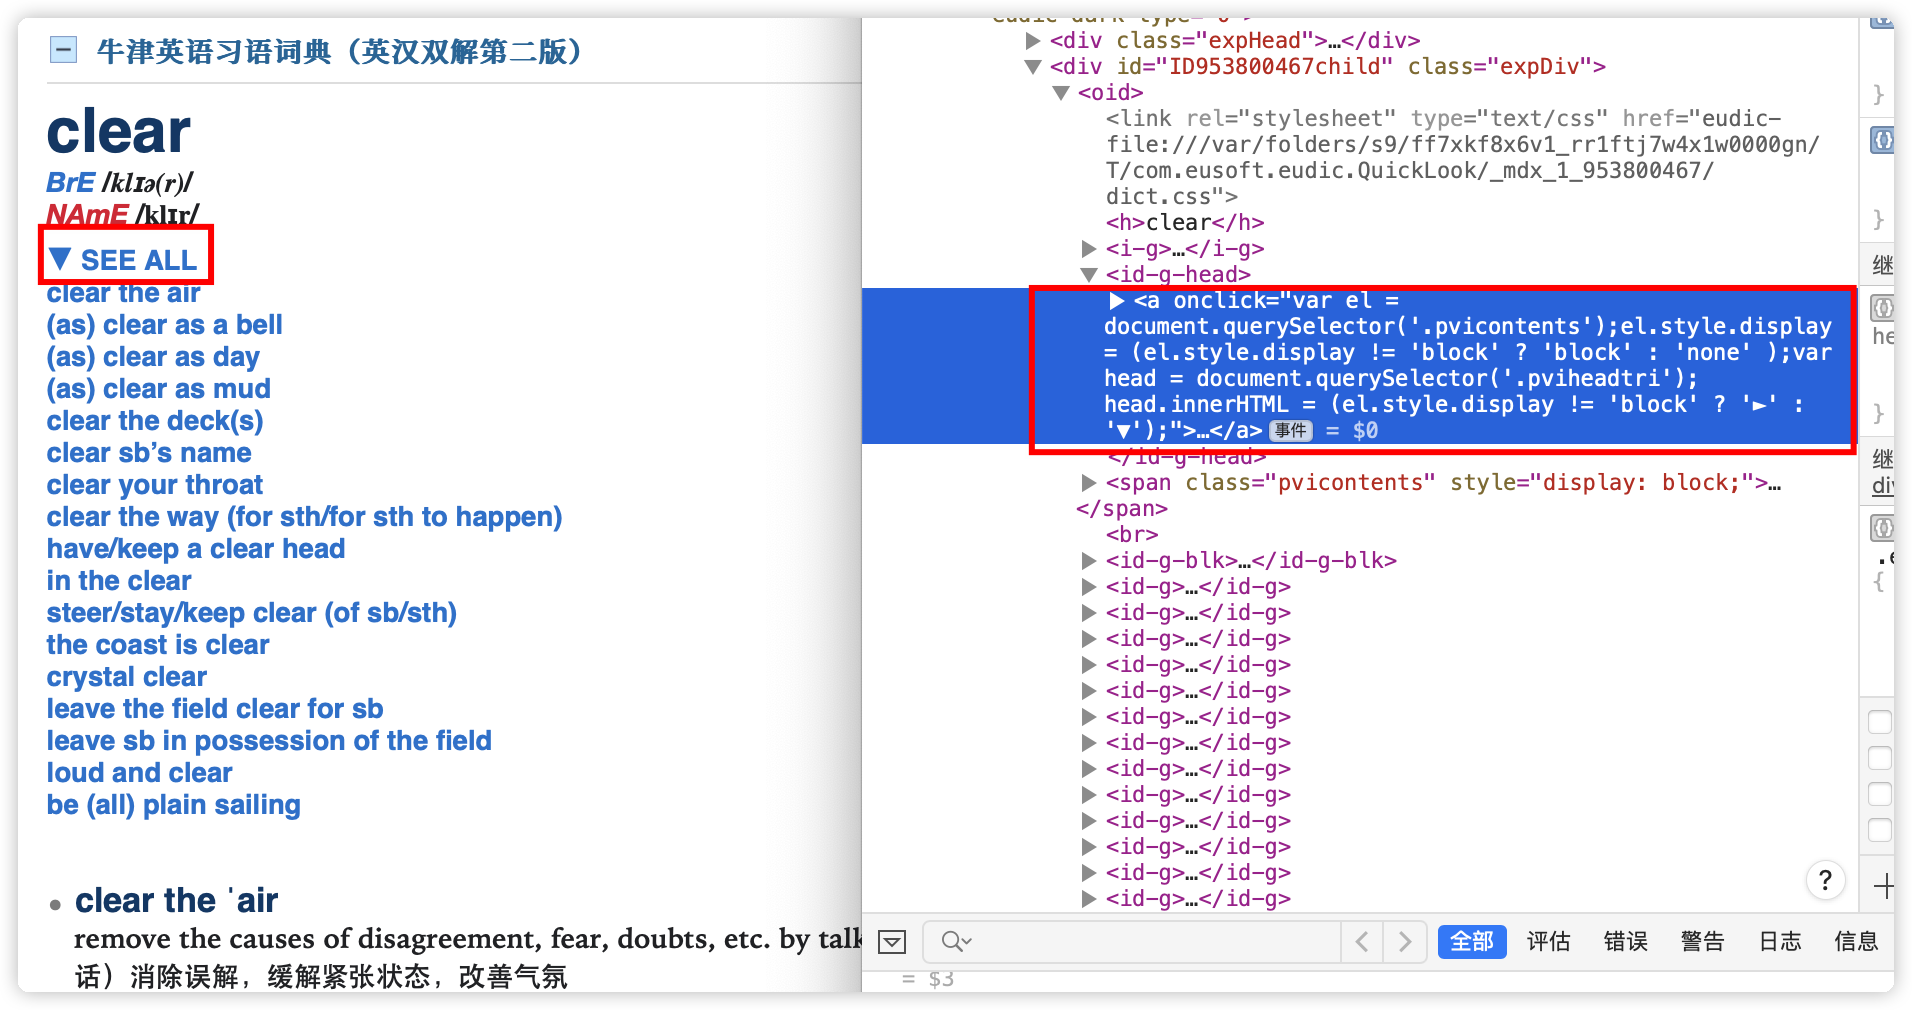The image size is (1912, 1010).
Task: Expand the pvicontents span node
Action: (x=1089, y=483)
